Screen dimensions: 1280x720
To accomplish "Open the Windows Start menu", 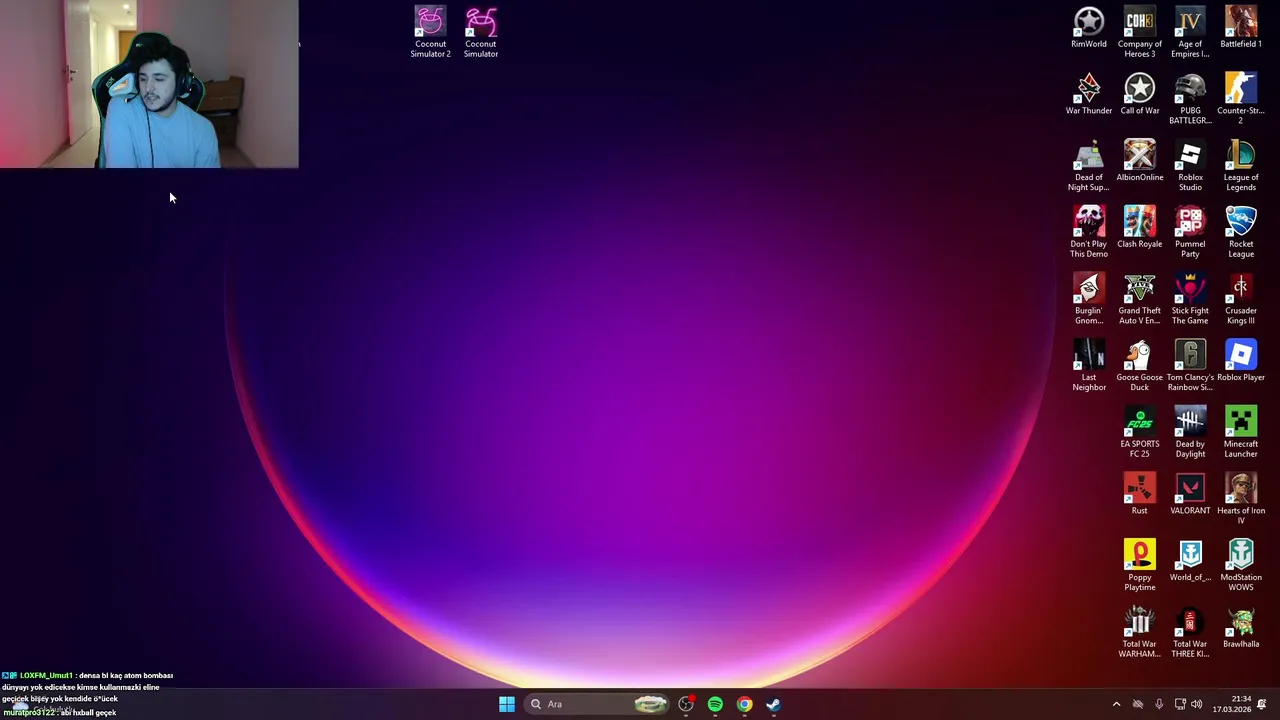I will 507,704.
